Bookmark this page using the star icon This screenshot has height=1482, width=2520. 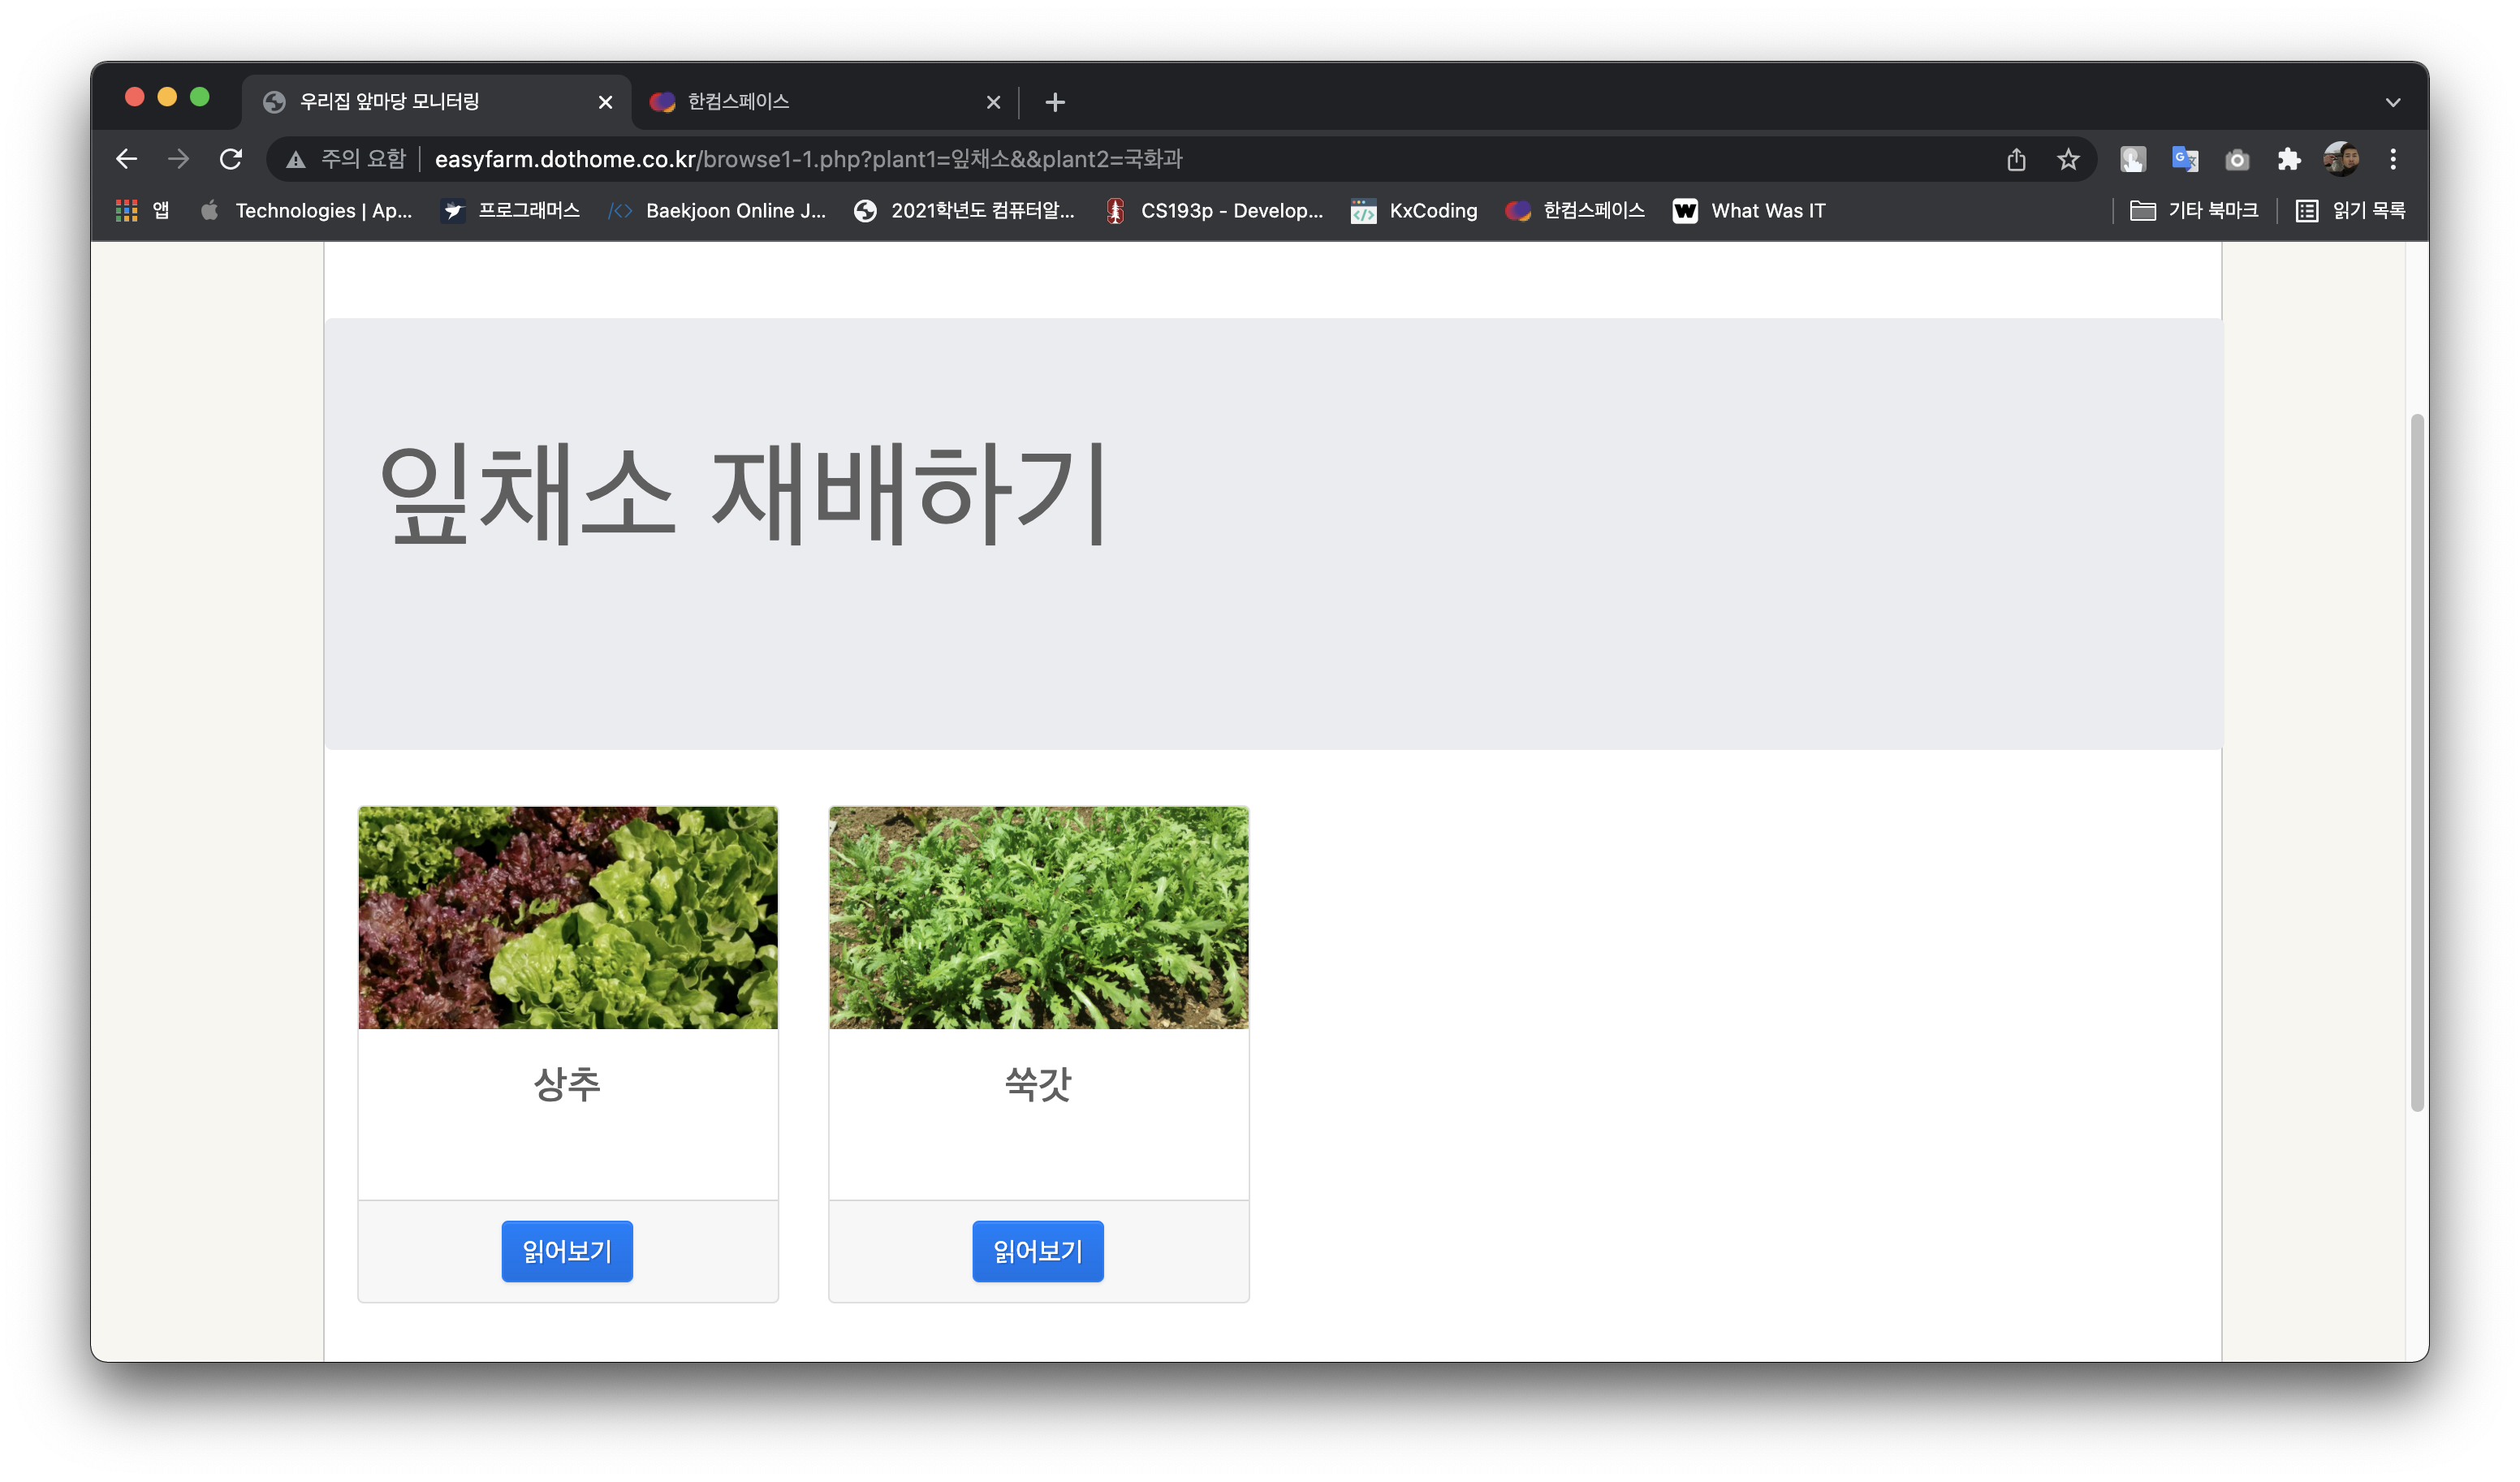(x=2067, y=159)
